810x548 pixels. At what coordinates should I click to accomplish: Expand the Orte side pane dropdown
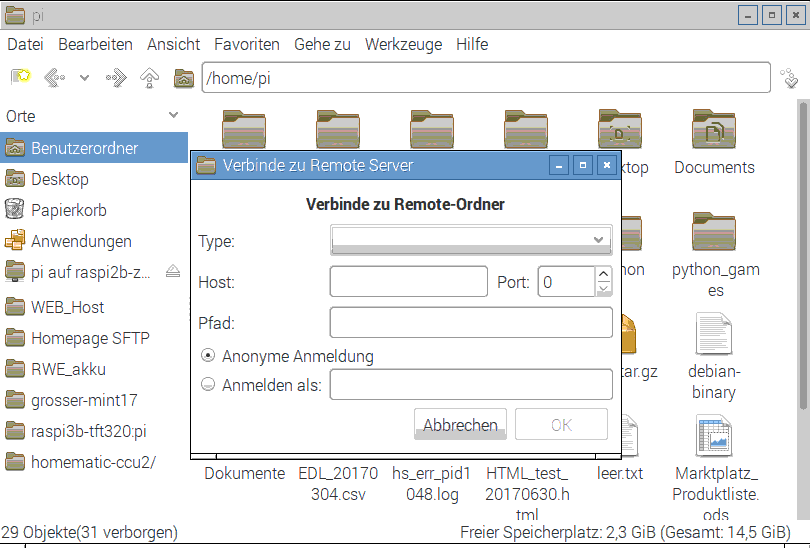coord(174,116)
